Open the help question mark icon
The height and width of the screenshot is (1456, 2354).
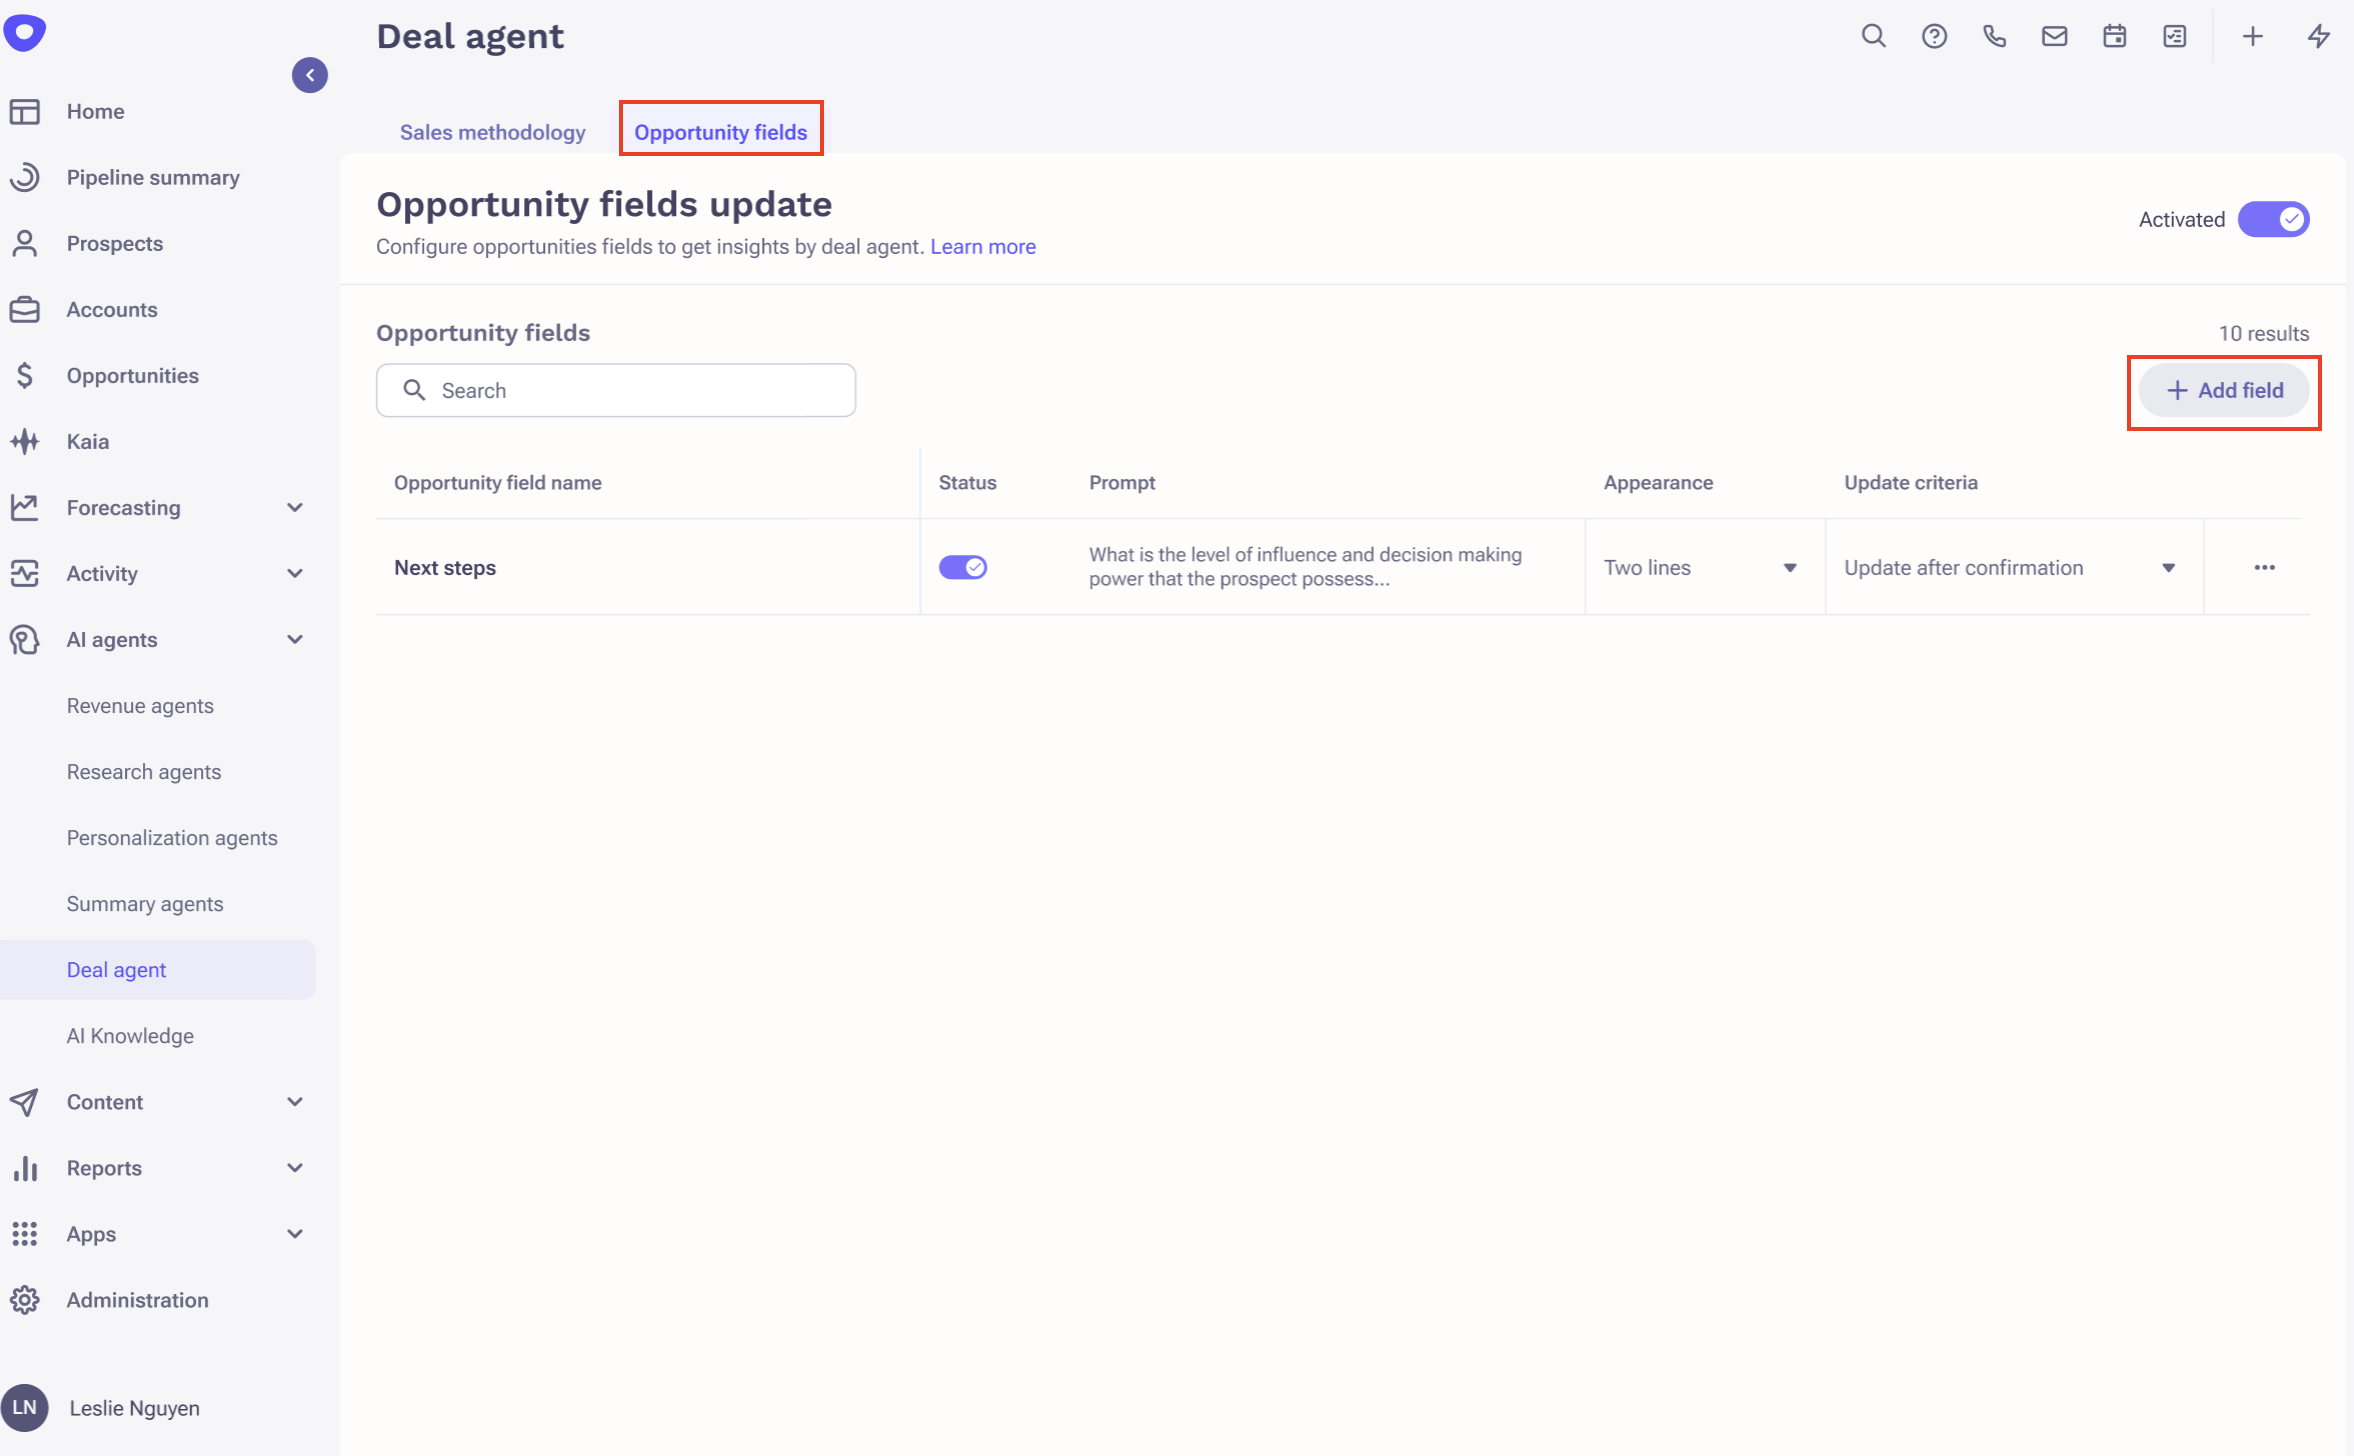1934,37
